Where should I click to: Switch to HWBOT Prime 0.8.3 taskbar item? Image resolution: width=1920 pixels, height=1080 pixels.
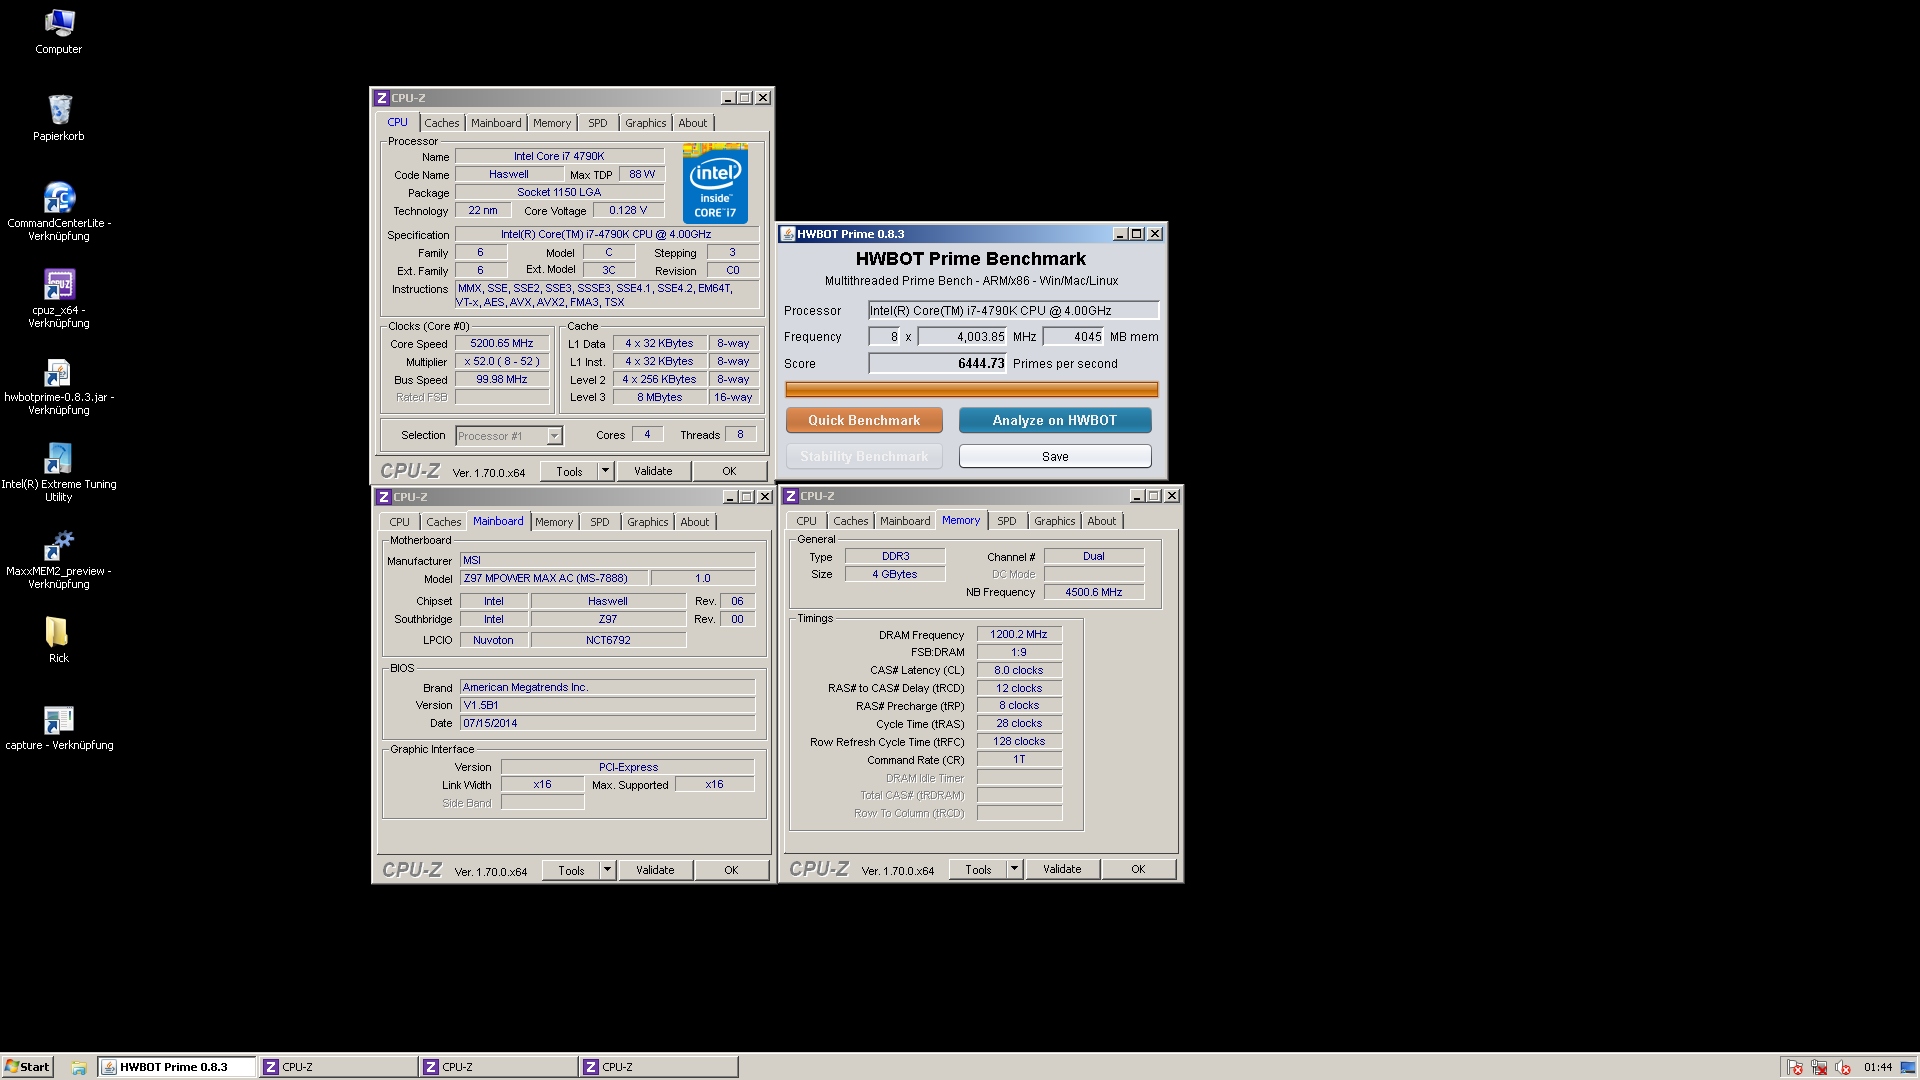(x=177, y=1067)
